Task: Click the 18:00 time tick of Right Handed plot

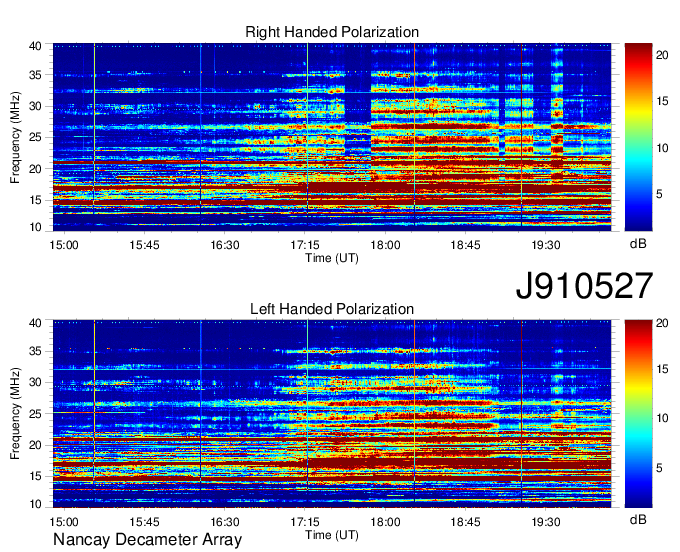Action: click(x=385, y=245)
